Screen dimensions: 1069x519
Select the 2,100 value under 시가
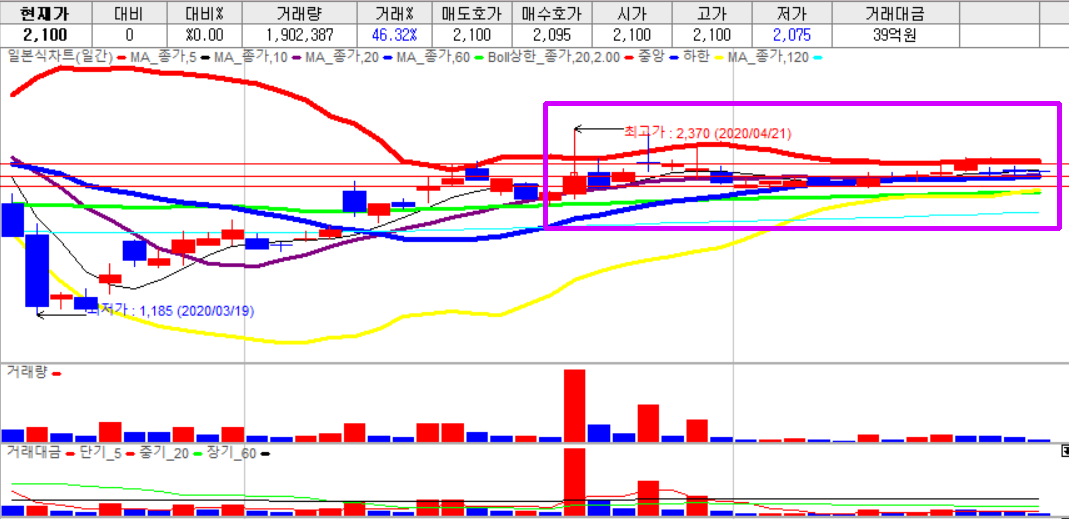tap(631, 35)
